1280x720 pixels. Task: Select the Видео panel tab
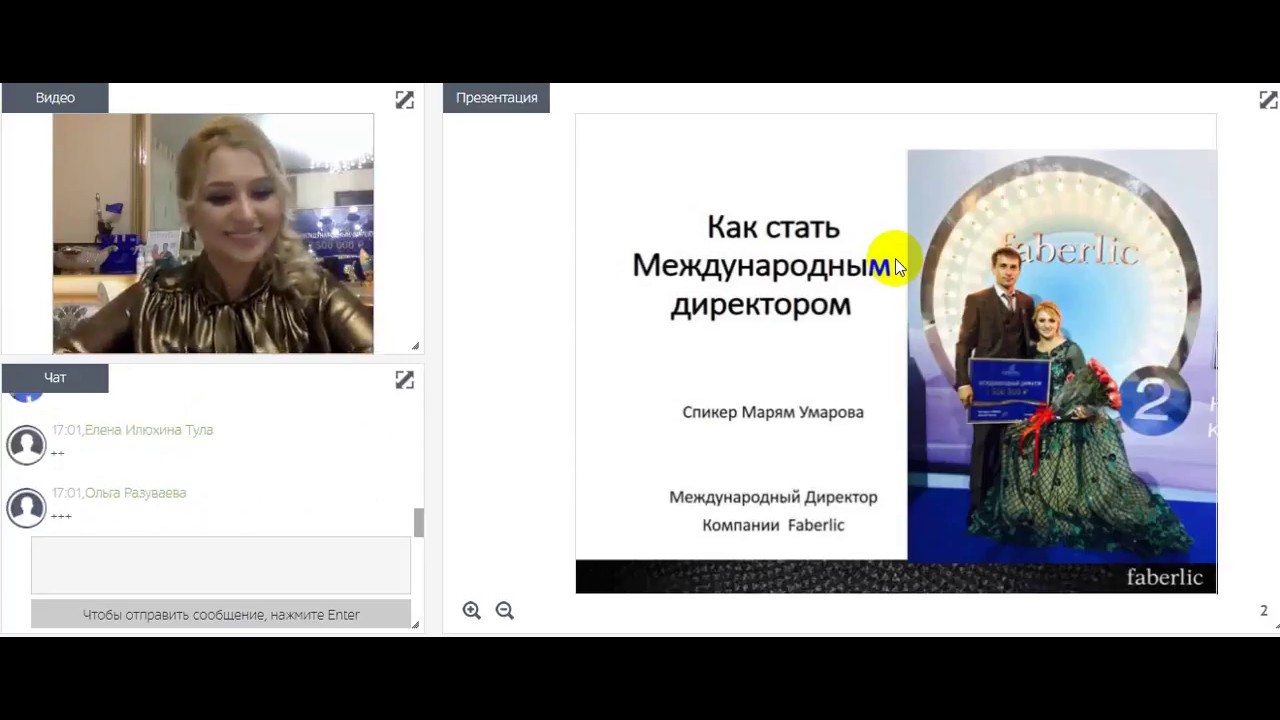[55, 98]
